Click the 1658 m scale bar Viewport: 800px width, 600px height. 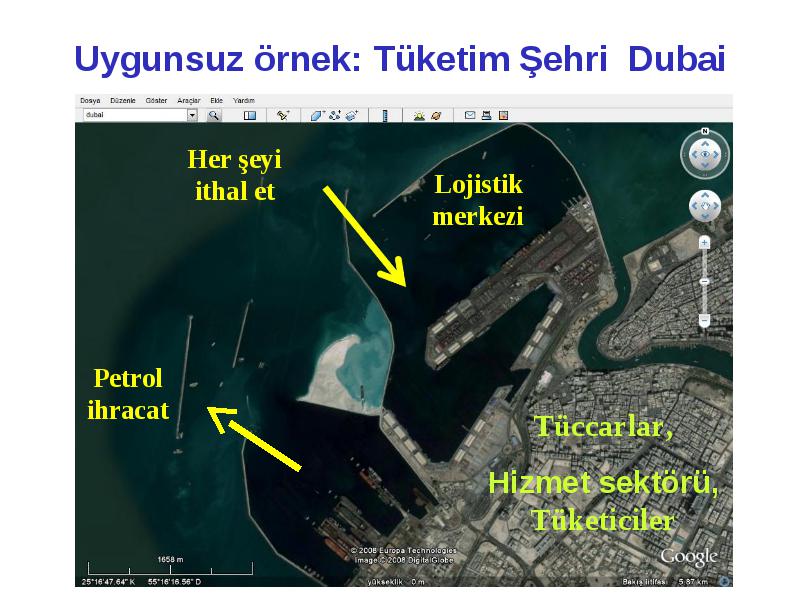(170, 567)
